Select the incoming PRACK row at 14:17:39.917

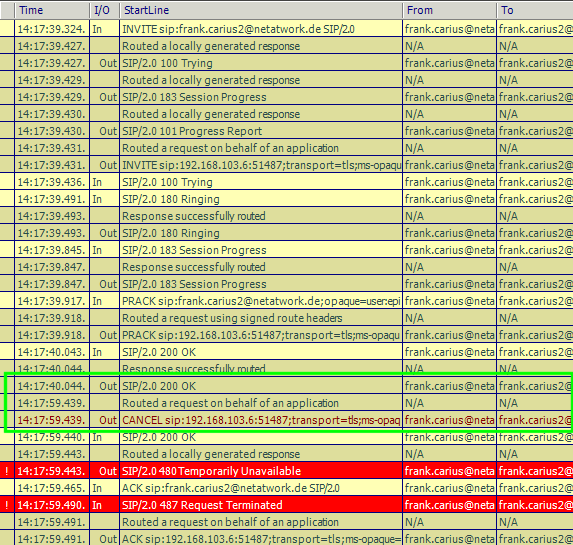(286, 301)
